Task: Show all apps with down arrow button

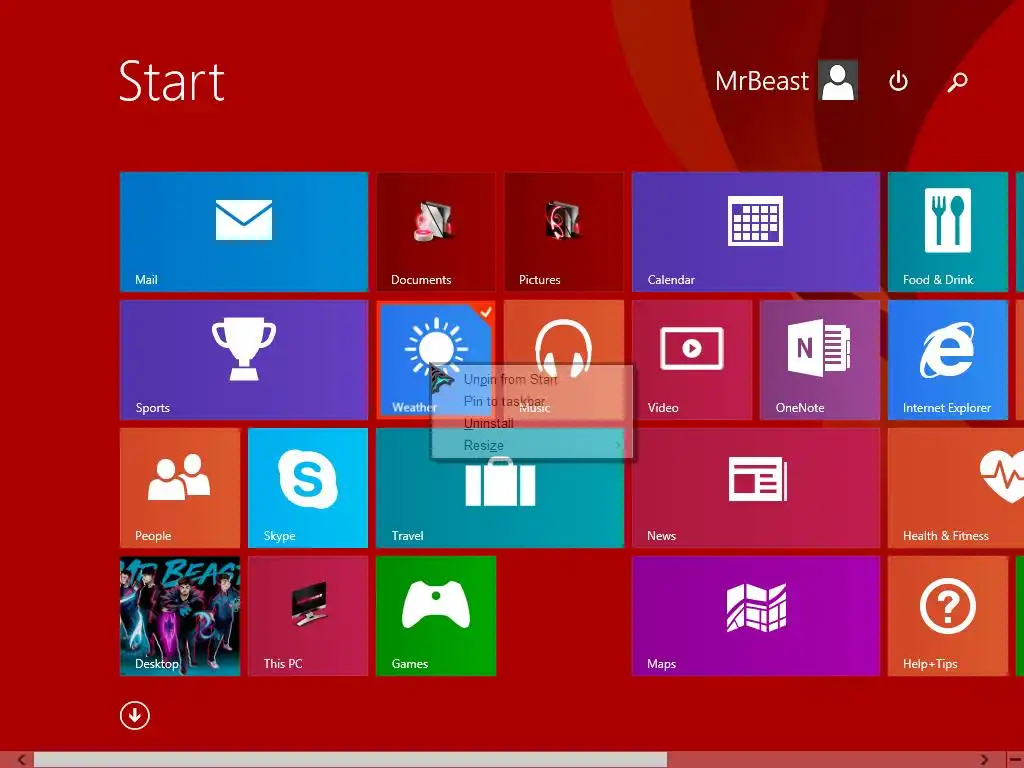Action: click(135, 715)
